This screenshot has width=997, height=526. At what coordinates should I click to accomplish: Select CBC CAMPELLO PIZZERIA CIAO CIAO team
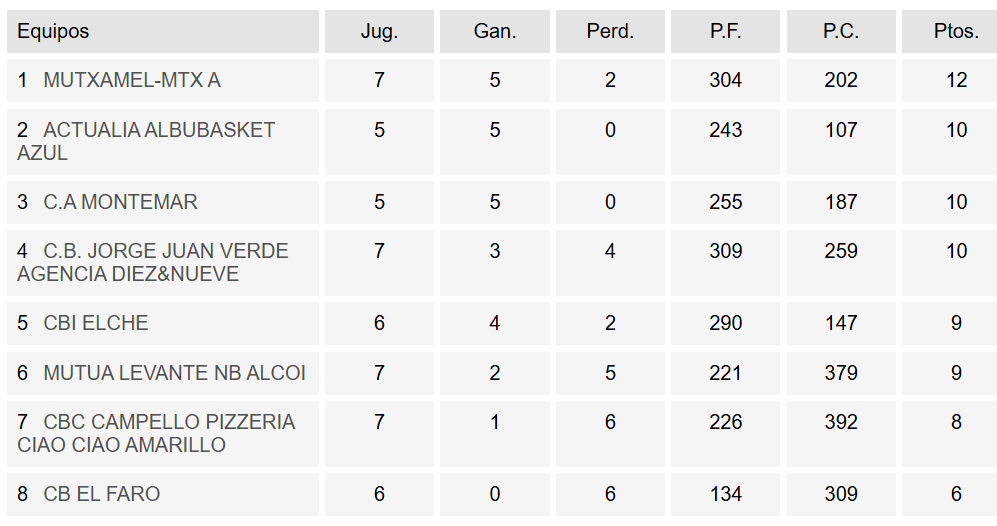(156, 433)
